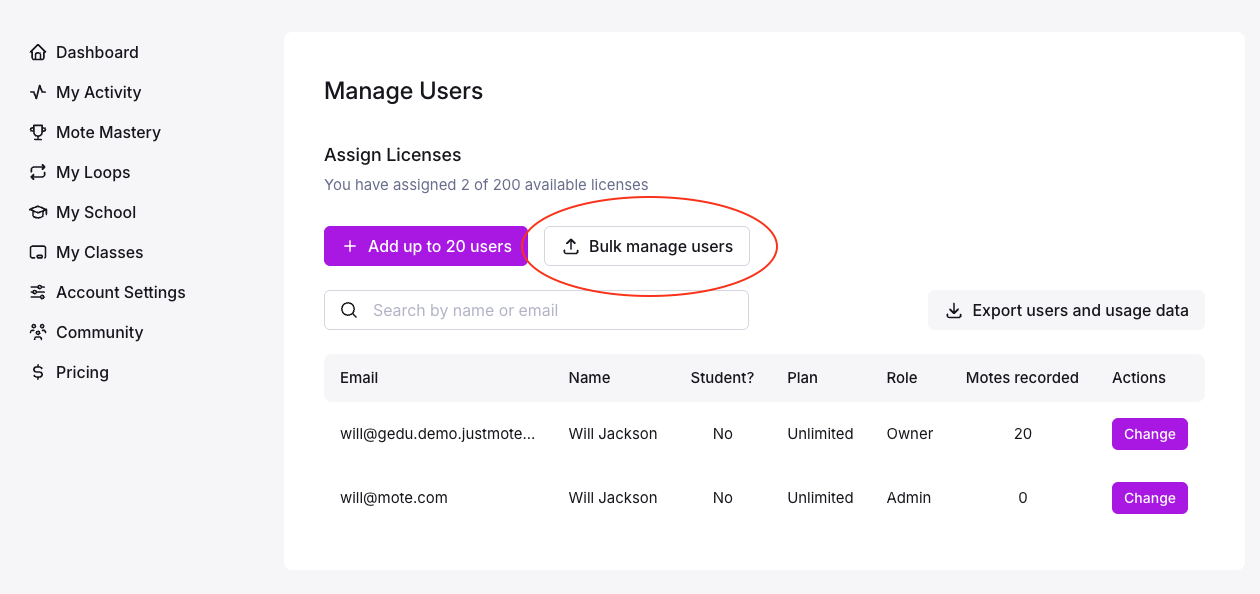Click the plus icon on Add users button

(x=350, y=246)
